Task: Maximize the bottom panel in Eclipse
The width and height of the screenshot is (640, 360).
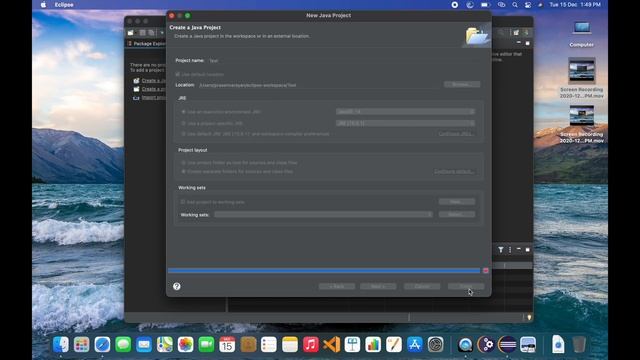Action: coord(527,249)
